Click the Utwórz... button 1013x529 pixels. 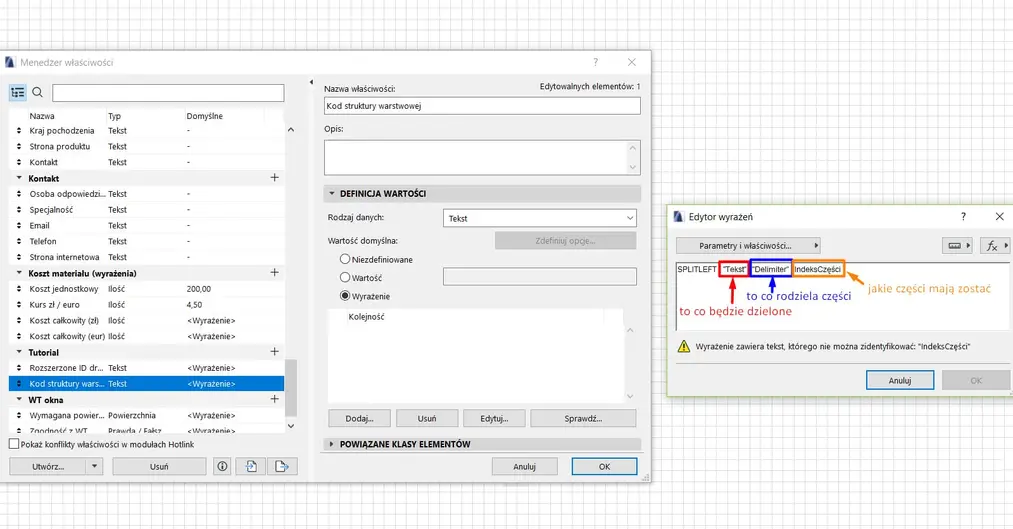(48, 466)
